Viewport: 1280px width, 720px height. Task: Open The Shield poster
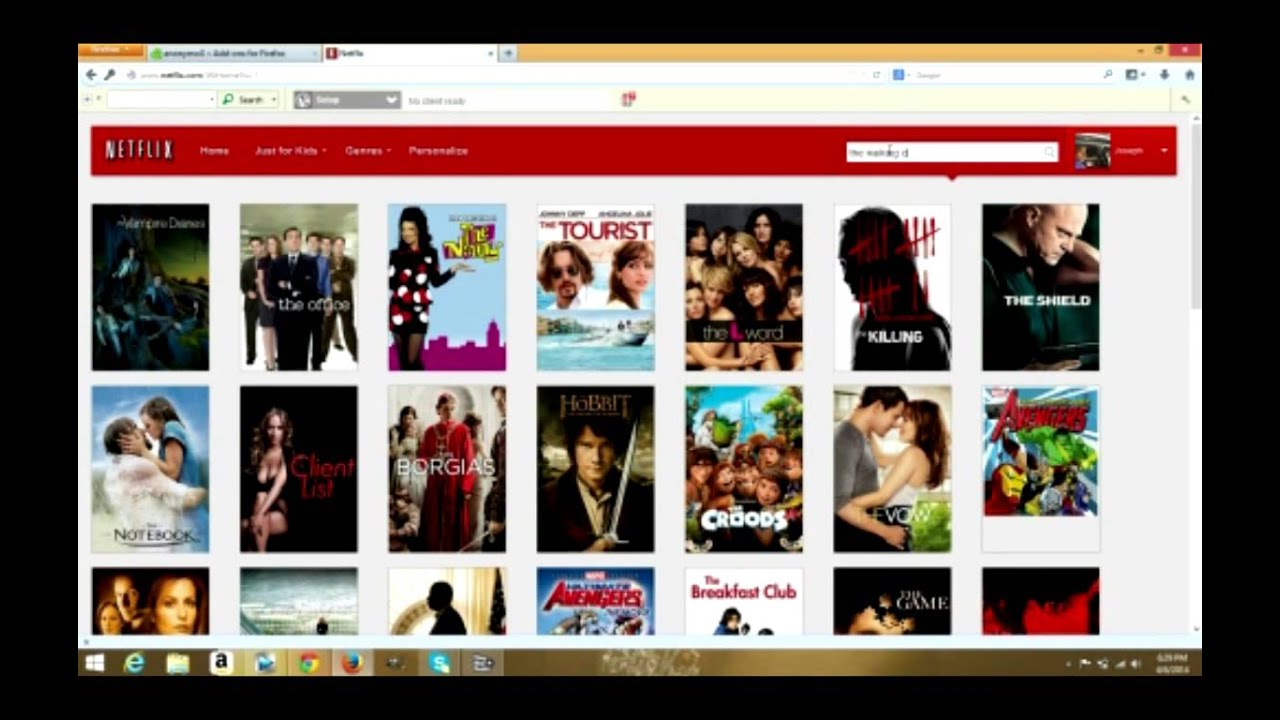tap(1041, 288)
